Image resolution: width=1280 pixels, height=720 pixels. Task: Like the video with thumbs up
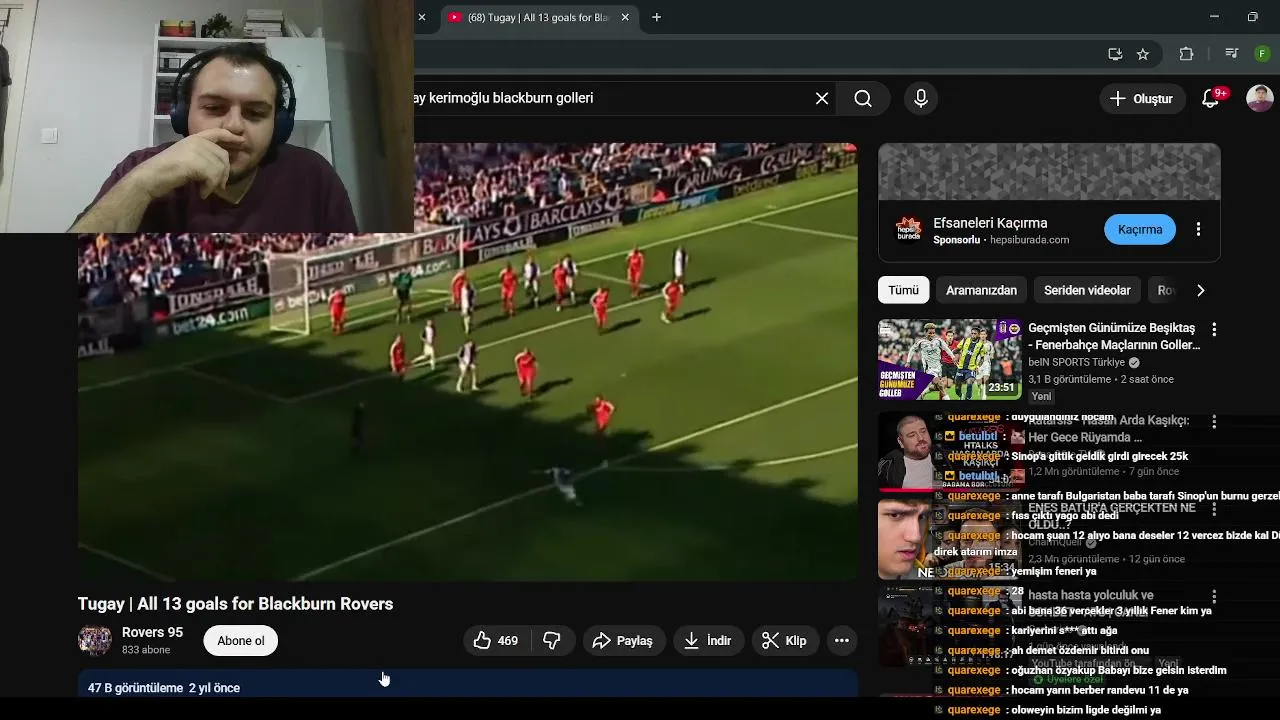click(x=497, y=641)
